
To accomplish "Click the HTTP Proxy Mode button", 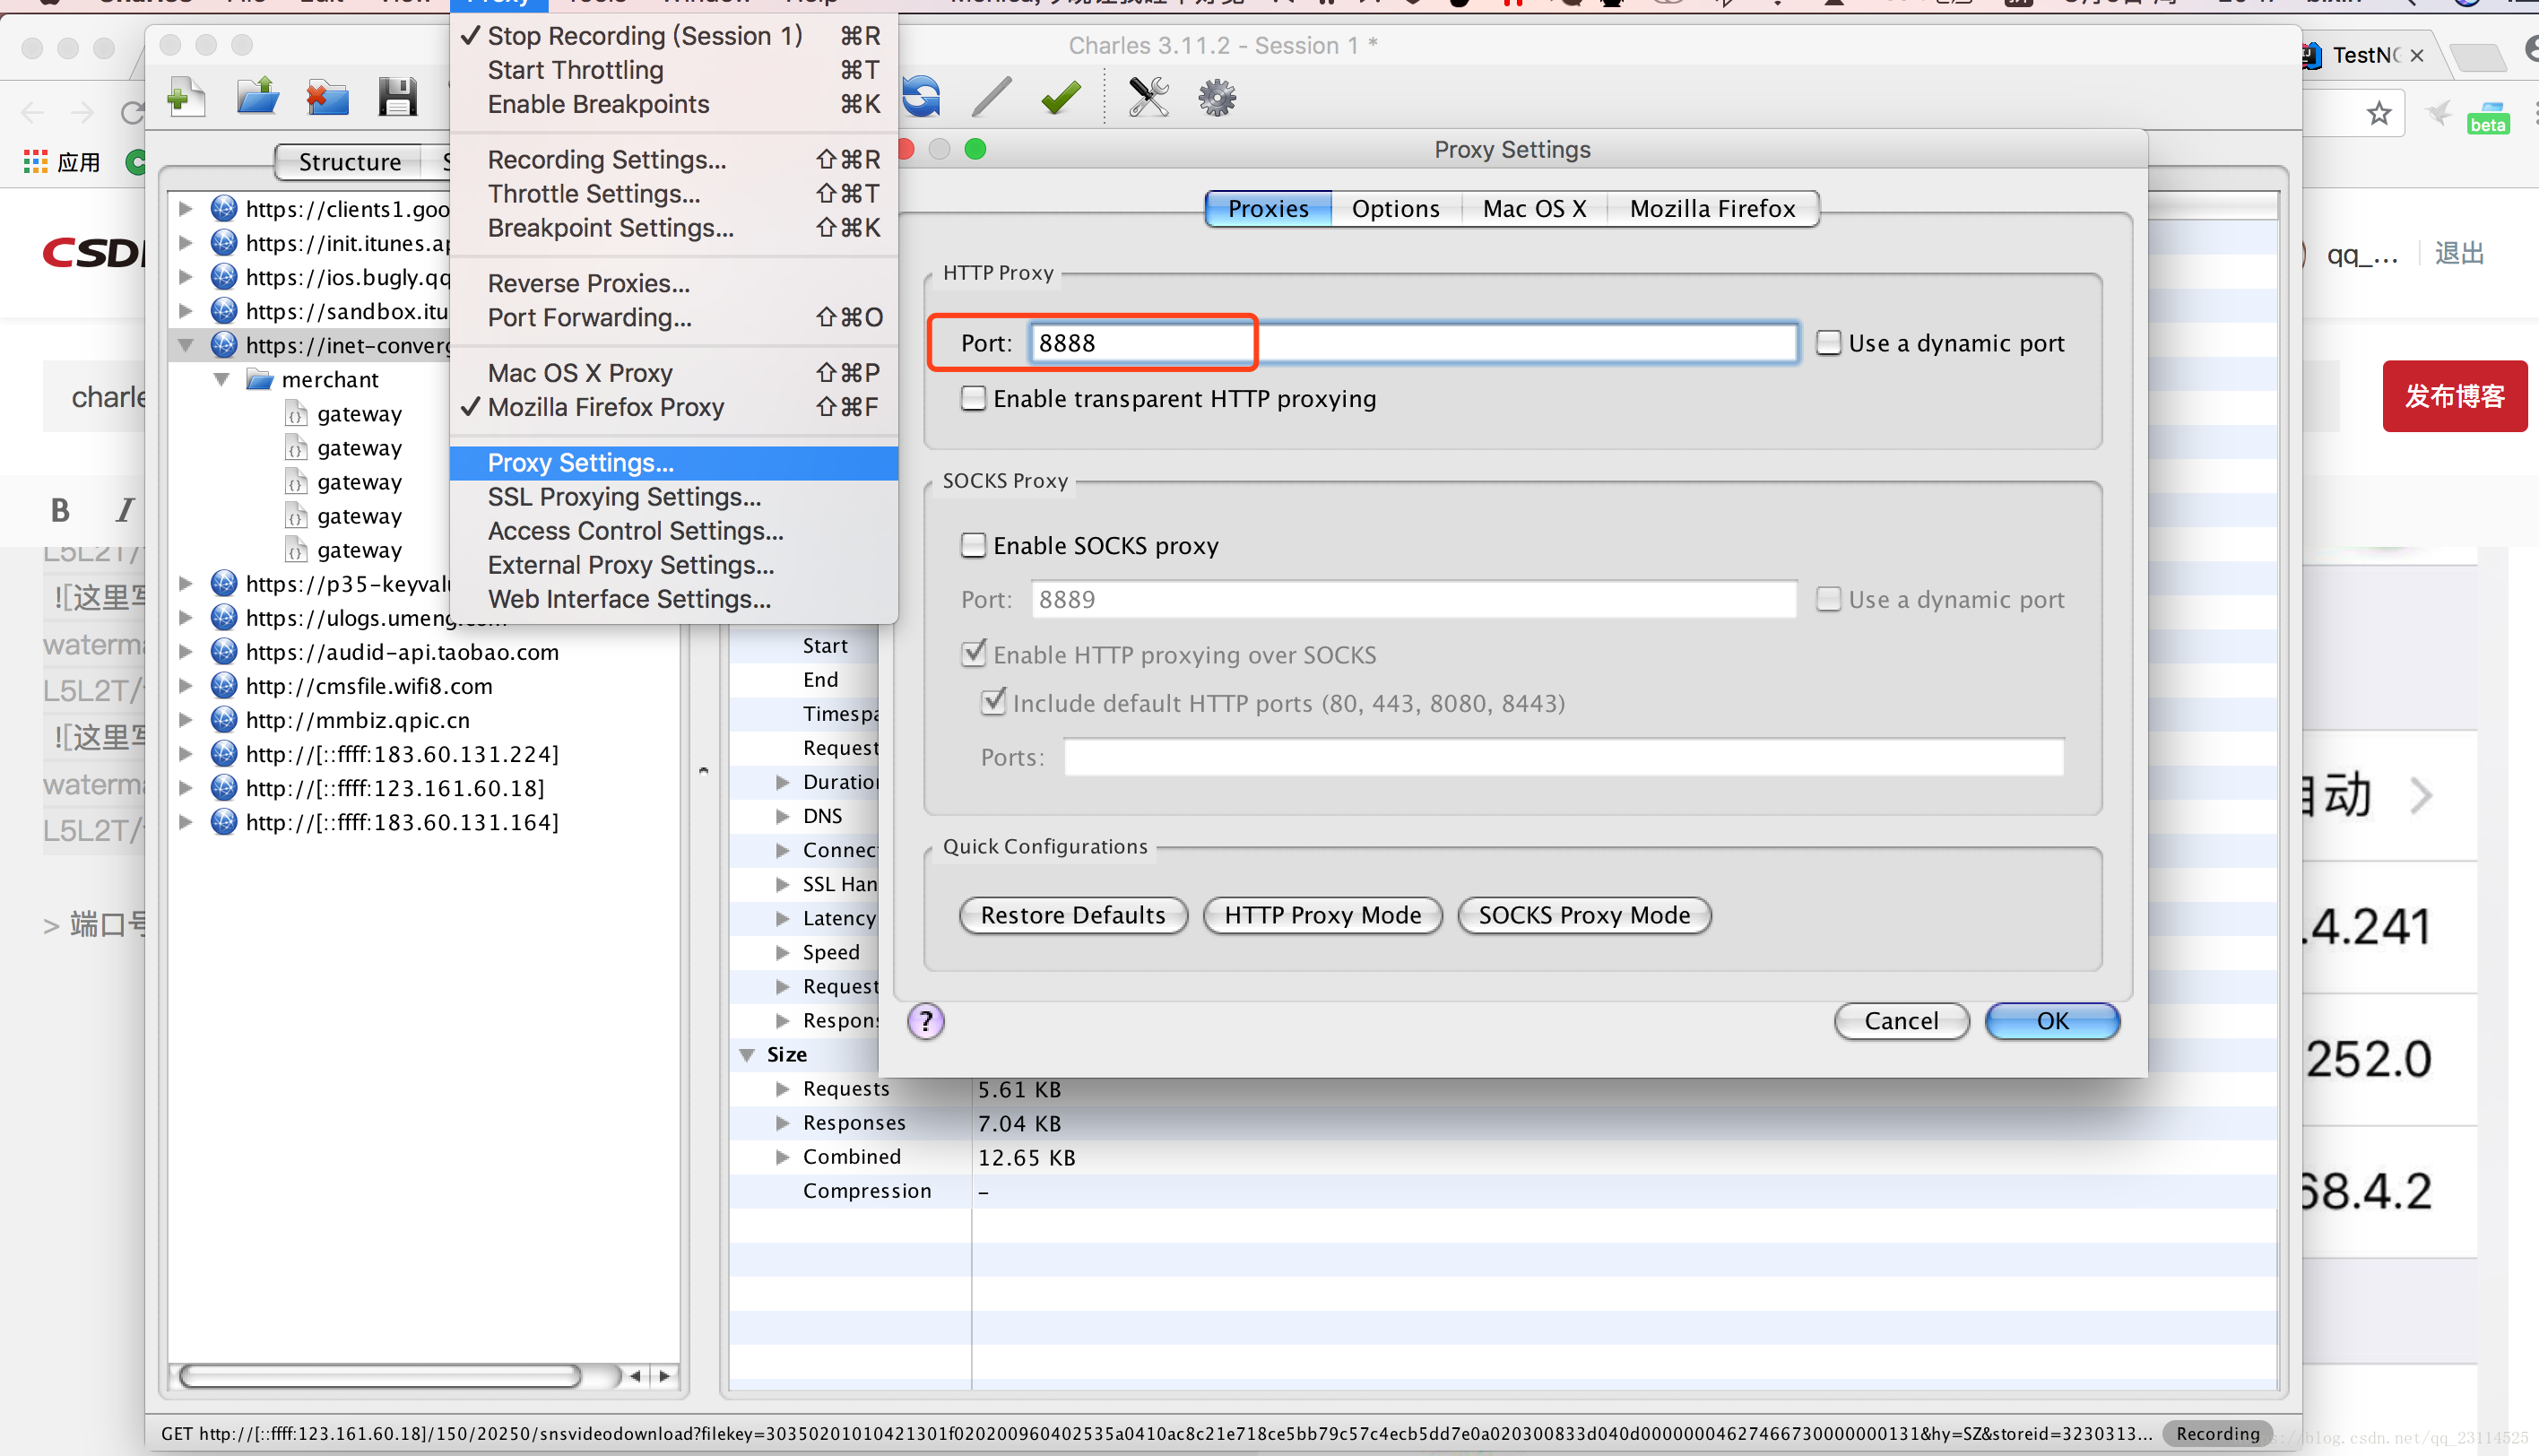I will [1322, 915].
